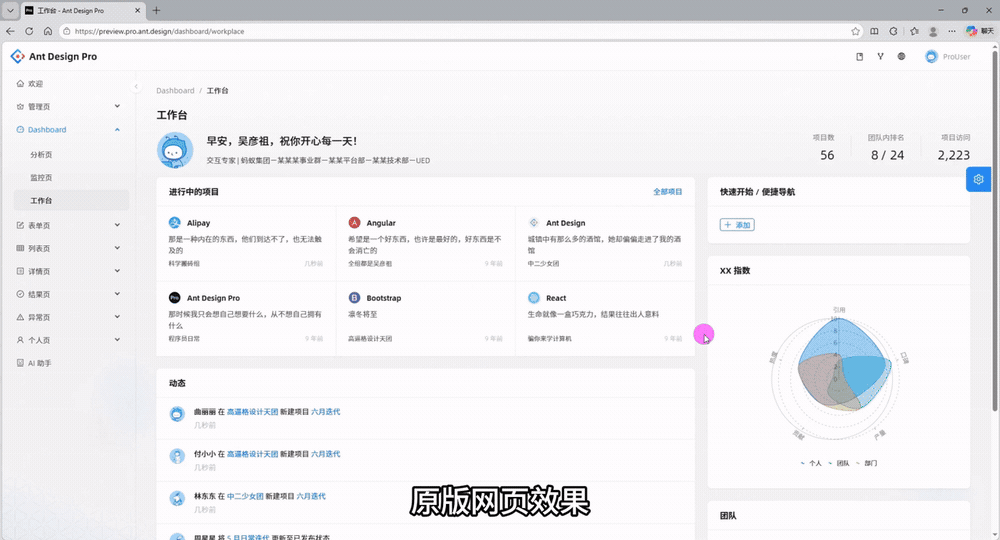Open the 全部项目 link
Image resolution: width=1000 pixels, height=540 pixels.
[668, 192]
